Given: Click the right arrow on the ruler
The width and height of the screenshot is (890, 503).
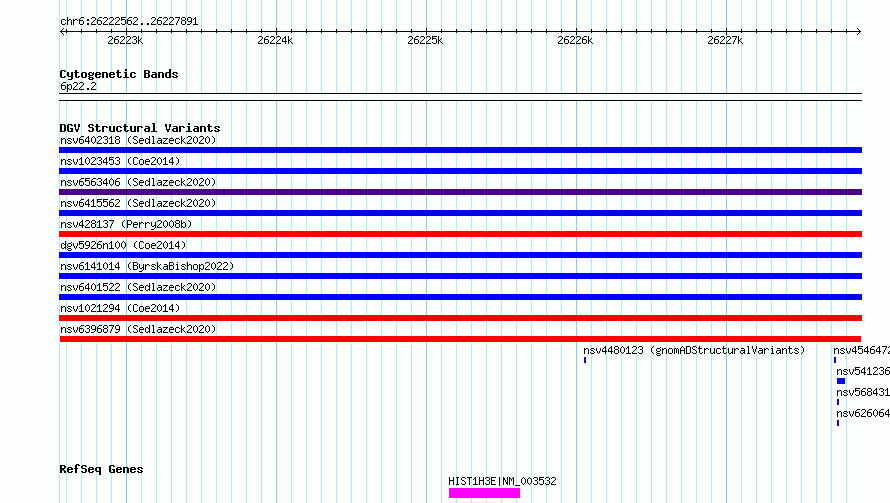Looking at the screenshot, I should (858, 32).
